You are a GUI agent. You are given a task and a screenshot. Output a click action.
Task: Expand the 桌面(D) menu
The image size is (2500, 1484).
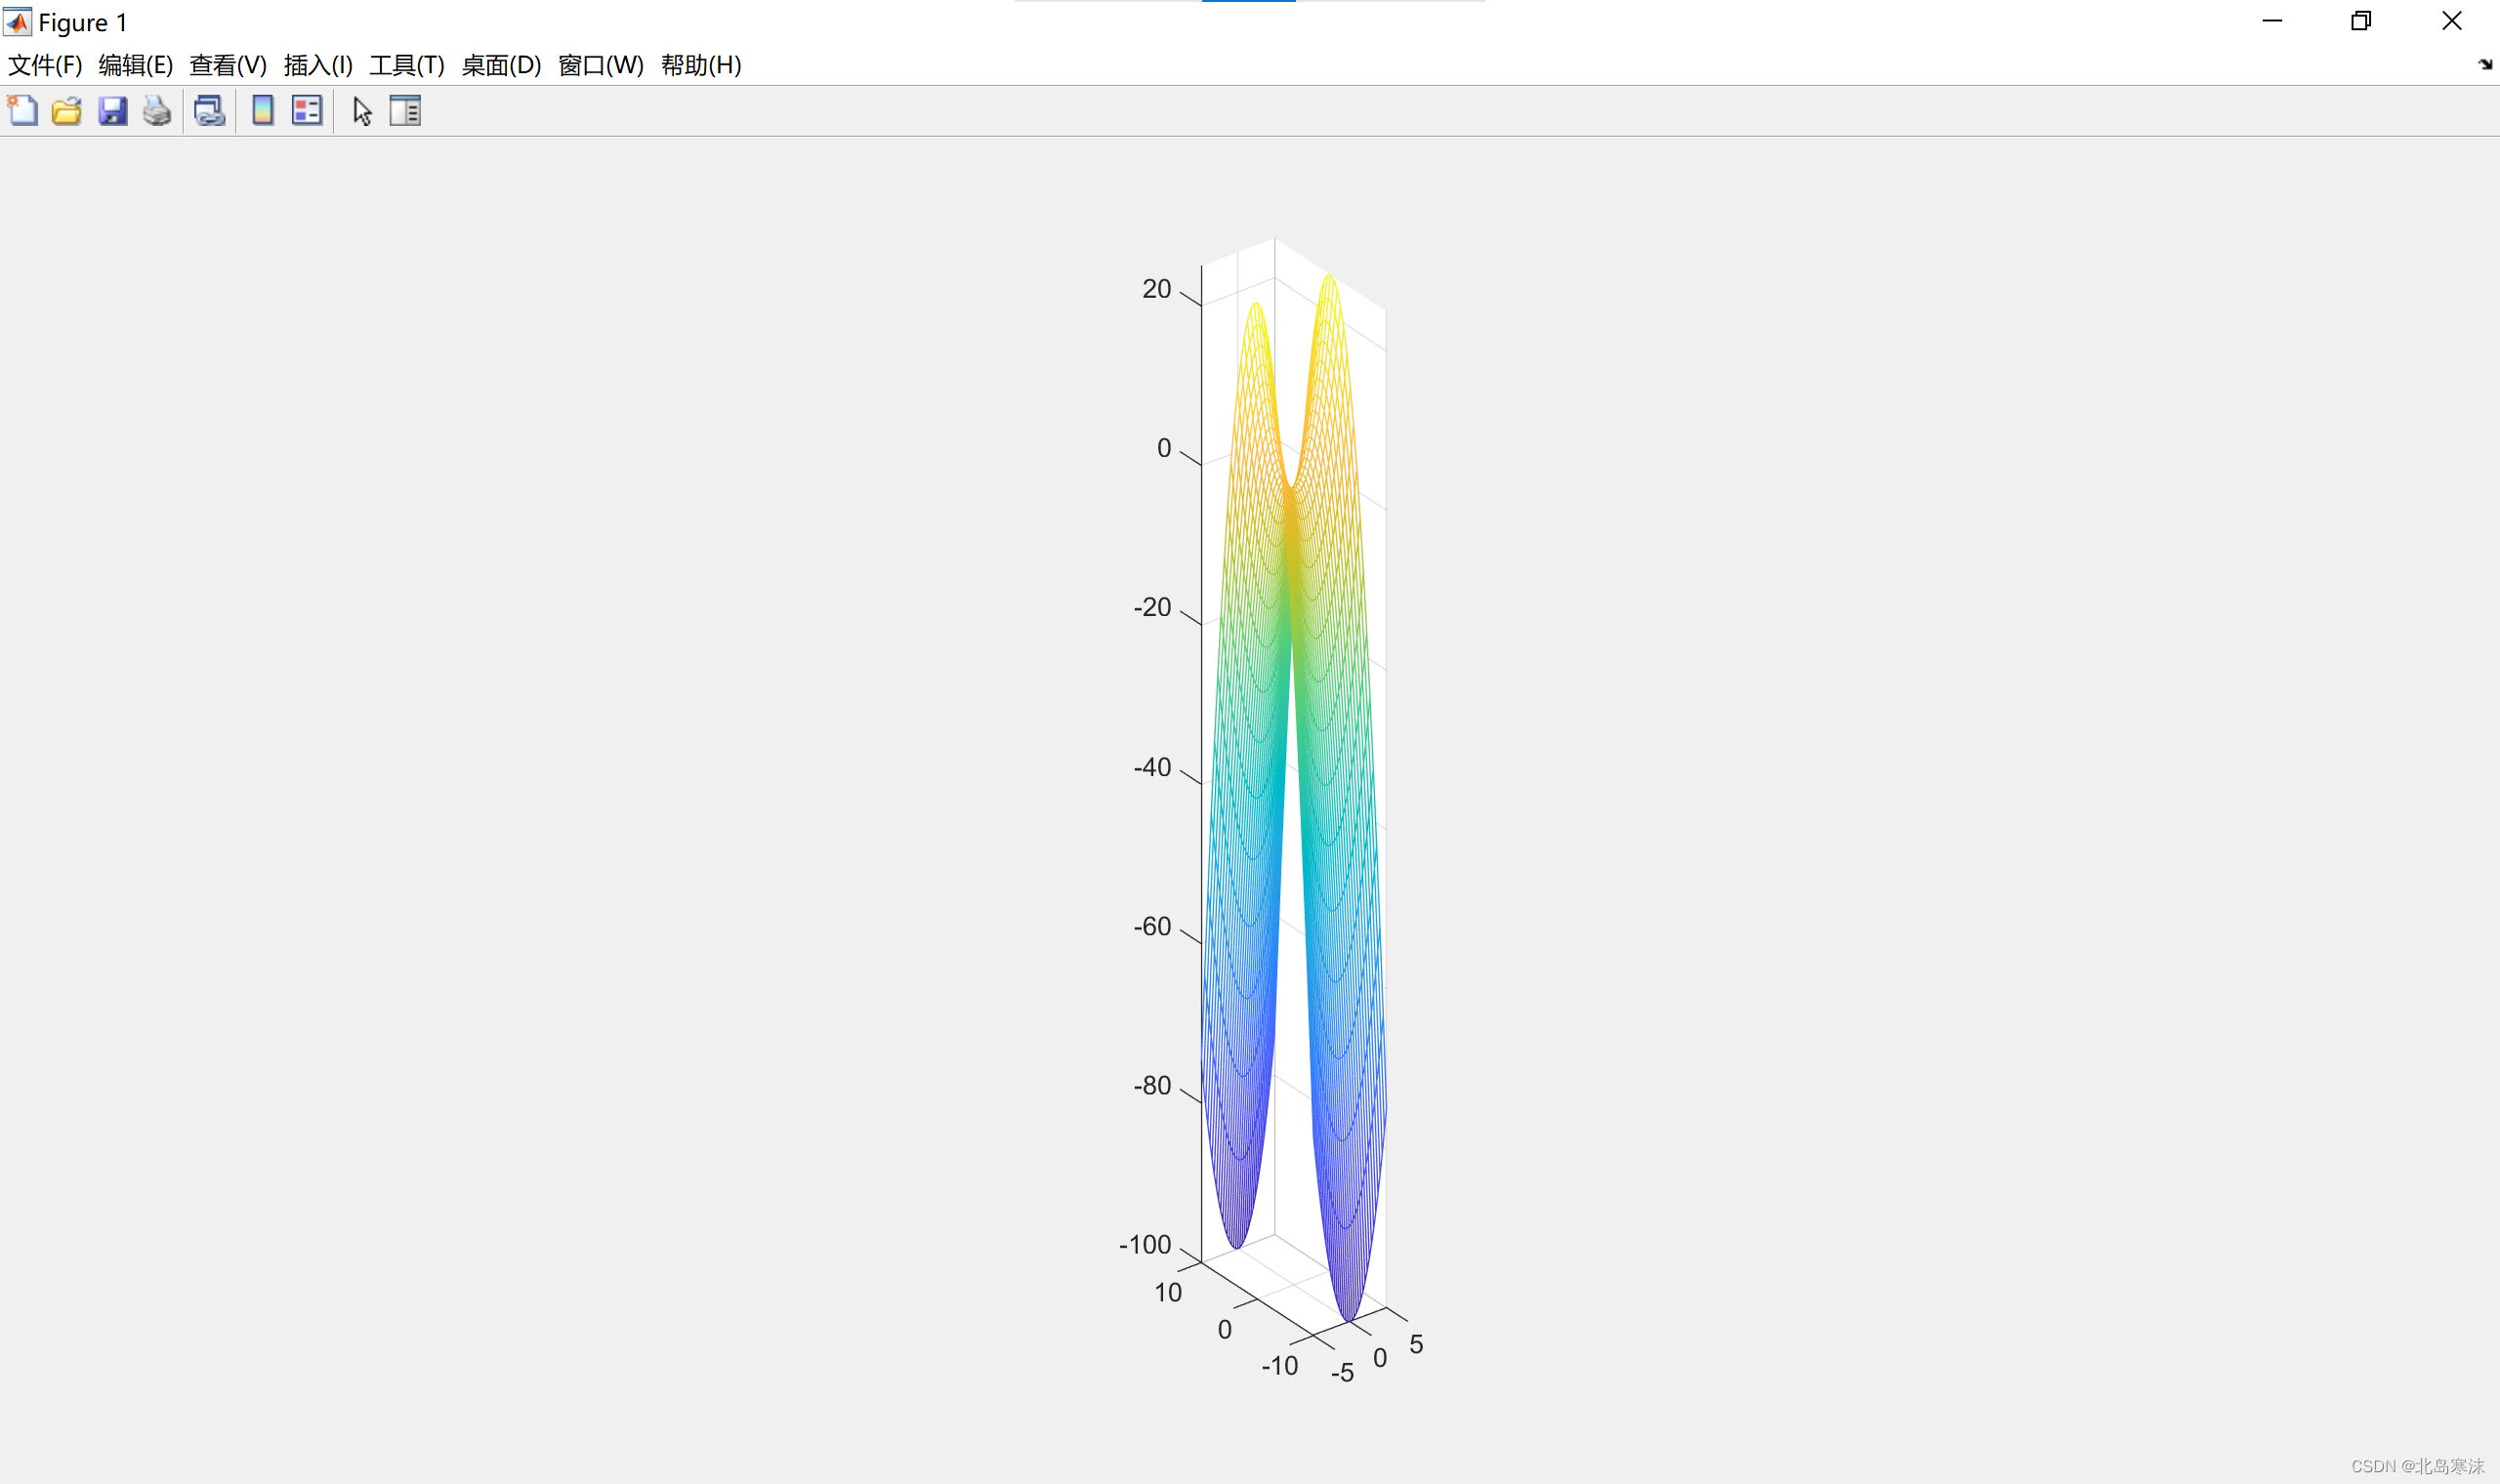pos(500,65)
